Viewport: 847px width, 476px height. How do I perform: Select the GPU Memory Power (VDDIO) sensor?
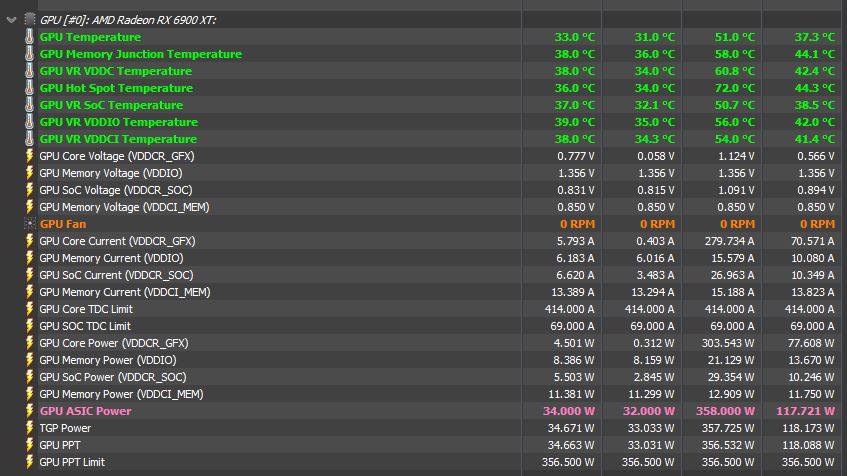107,360
